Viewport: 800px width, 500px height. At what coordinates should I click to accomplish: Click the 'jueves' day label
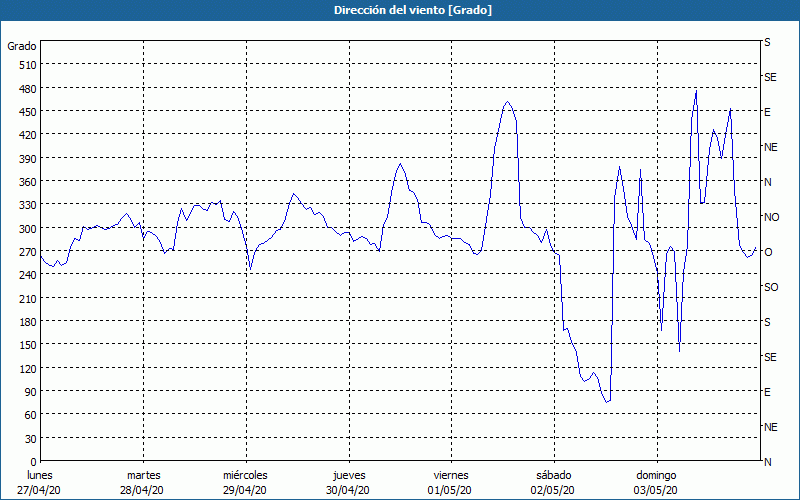click(x=349, y=476)
